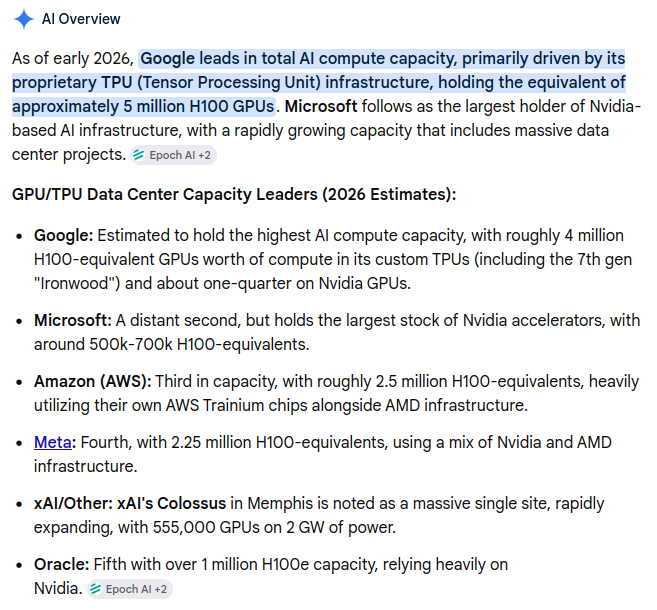The image size is (657, 610).
Task: Click the bold 'Google:' bullet label
Action: tap(64, 235)
